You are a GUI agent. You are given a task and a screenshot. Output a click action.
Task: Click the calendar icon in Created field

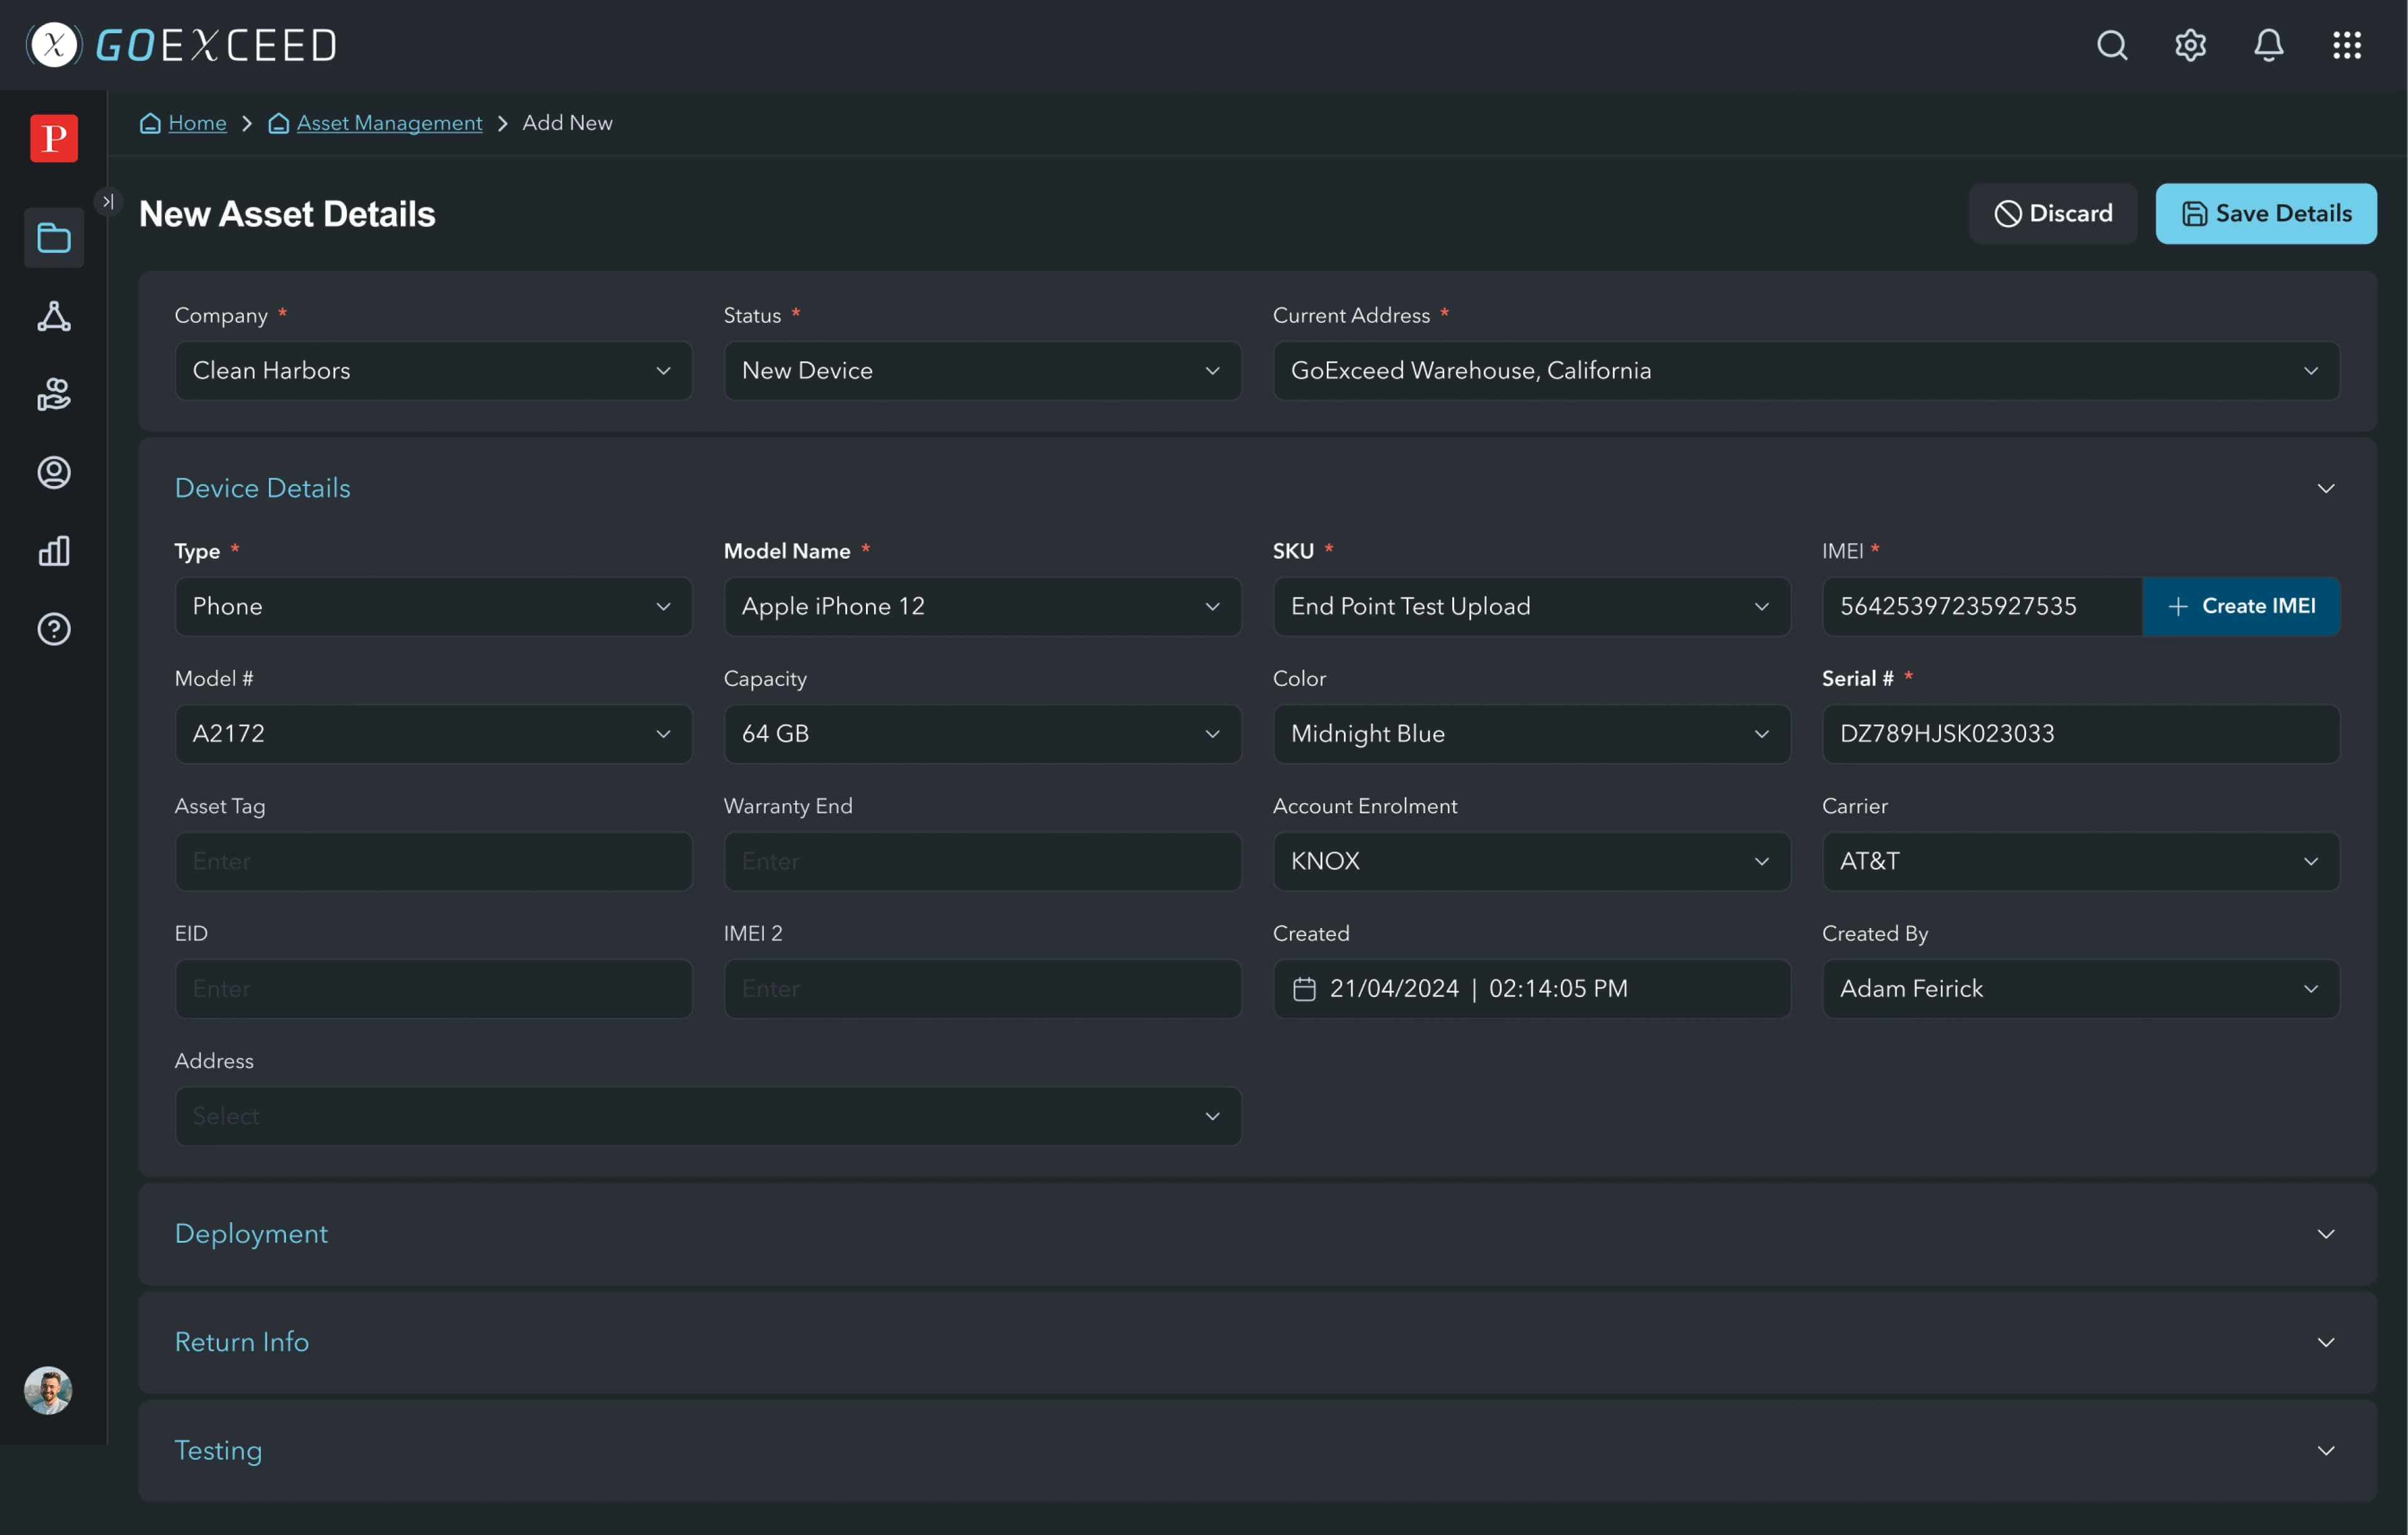1304,989
